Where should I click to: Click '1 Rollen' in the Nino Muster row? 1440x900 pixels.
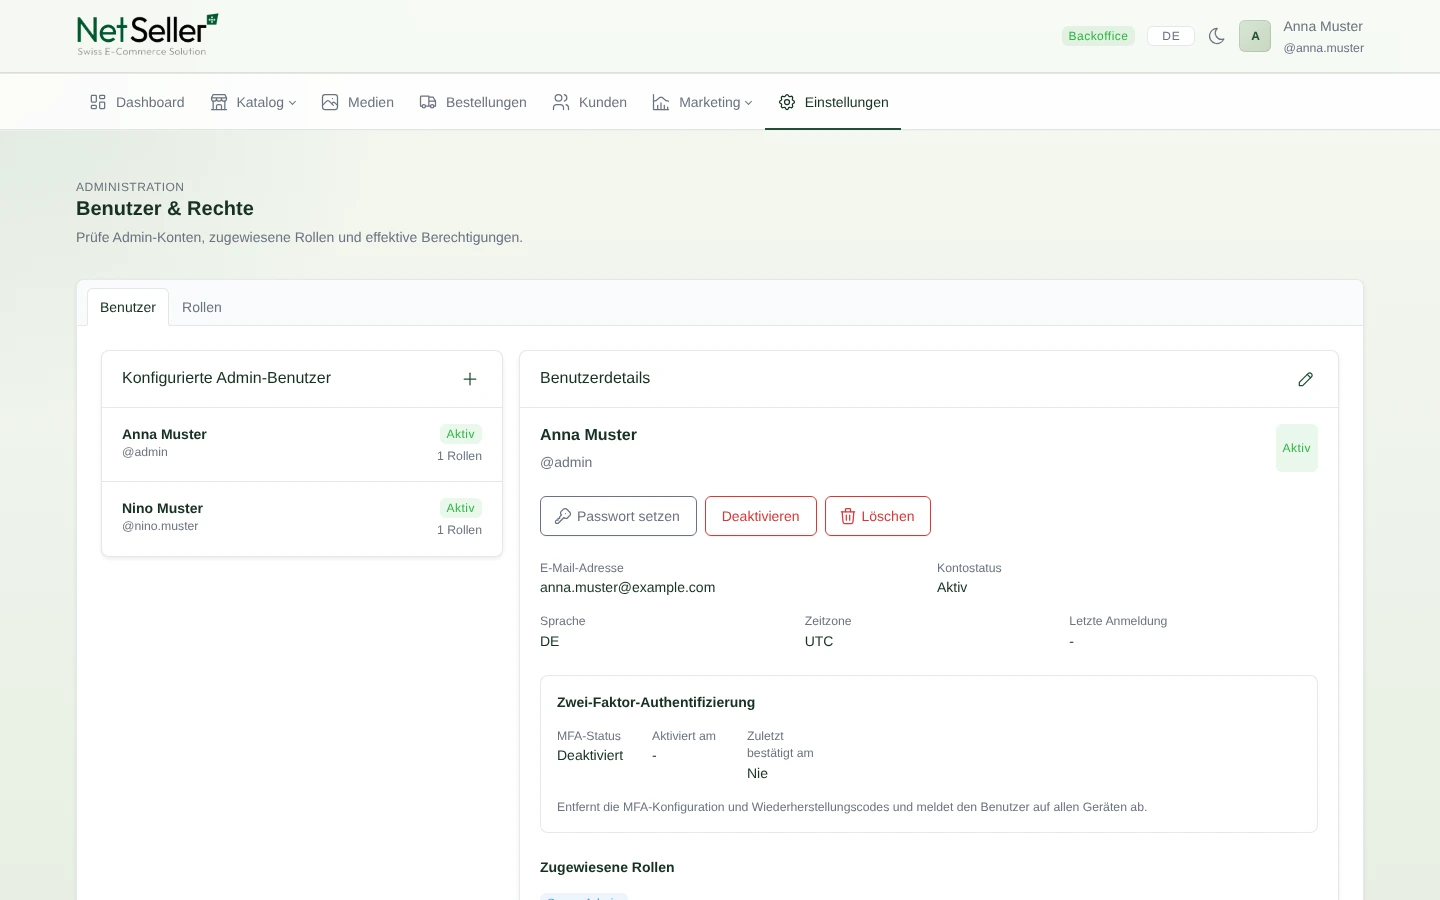click(459, 530)
